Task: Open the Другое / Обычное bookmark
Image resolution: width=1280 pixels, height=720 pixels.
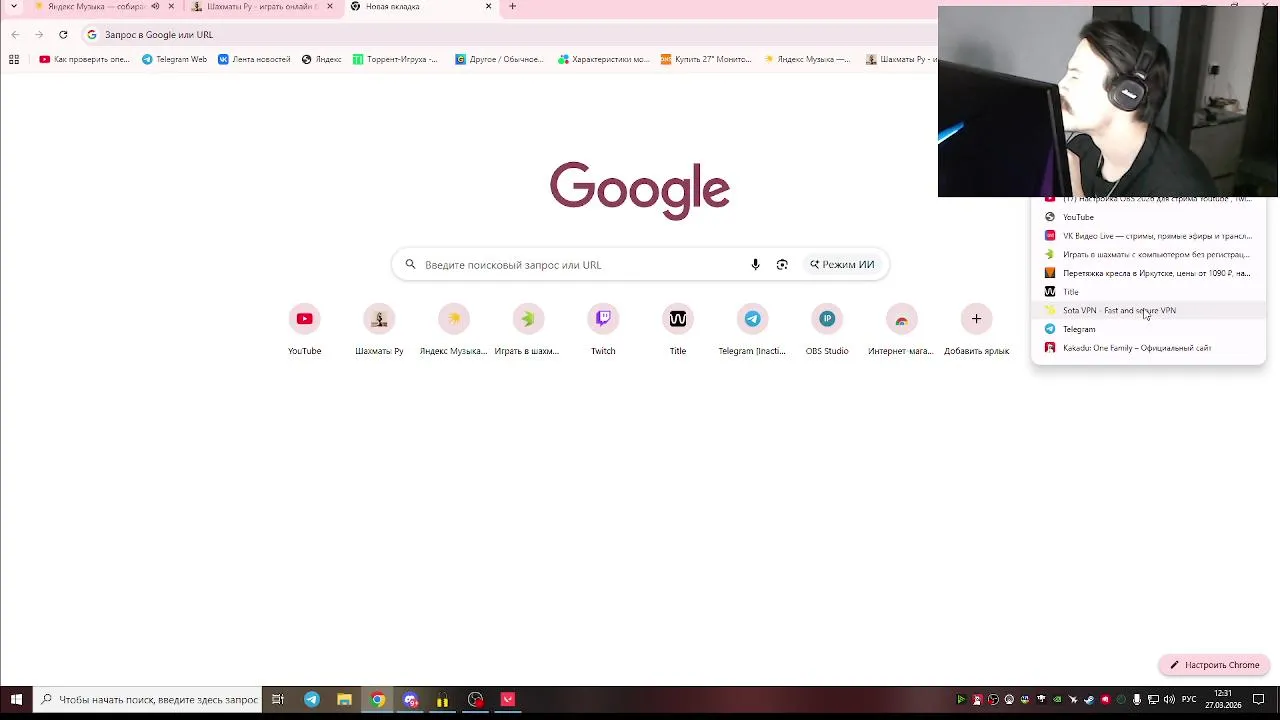Action: coord(499,59)
